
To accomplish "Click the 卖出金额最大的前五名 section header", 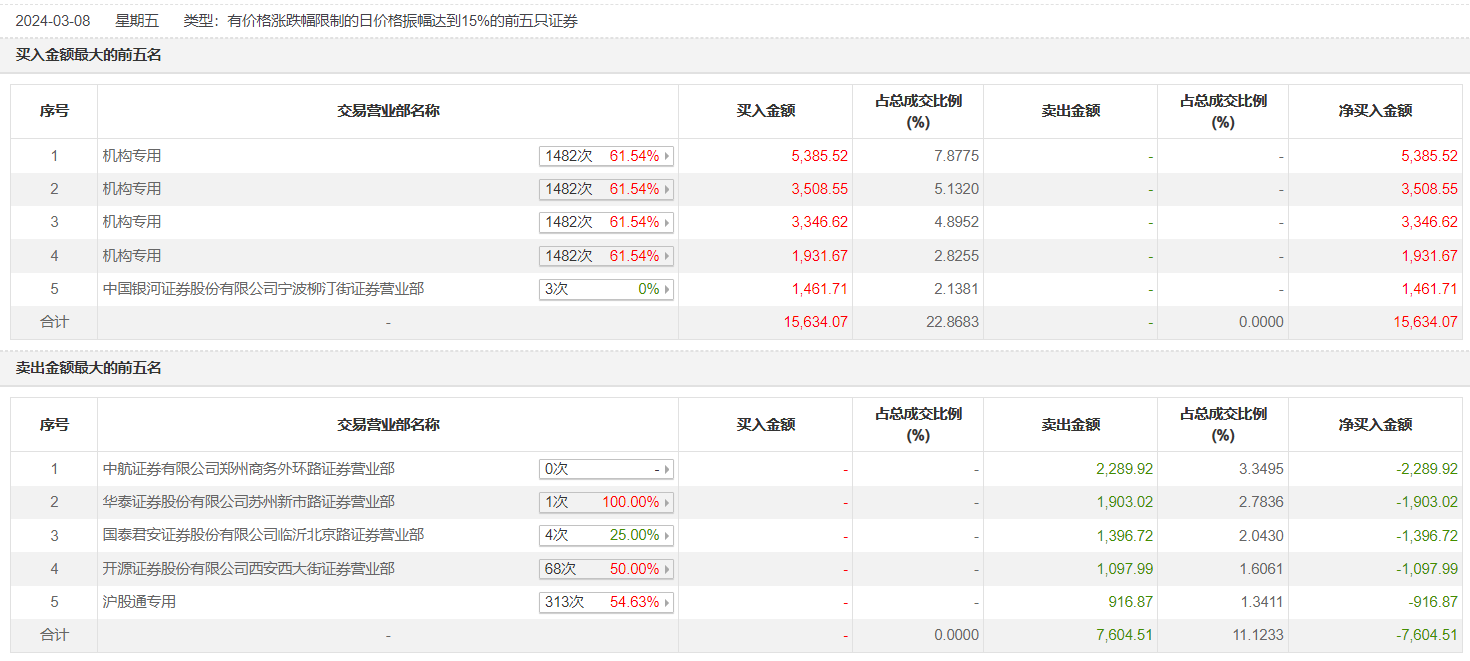I will pos(88,368).
